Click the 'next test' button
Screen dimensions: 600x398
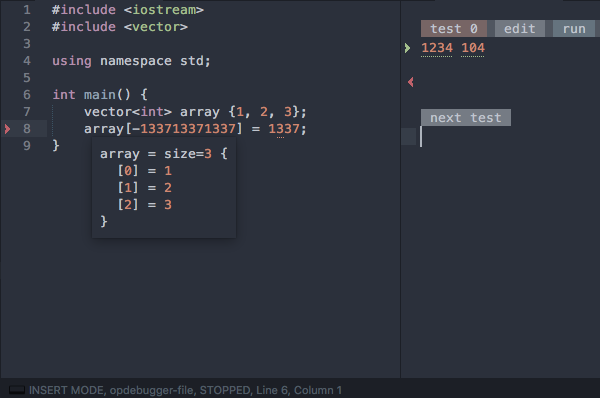pos(466,117)
